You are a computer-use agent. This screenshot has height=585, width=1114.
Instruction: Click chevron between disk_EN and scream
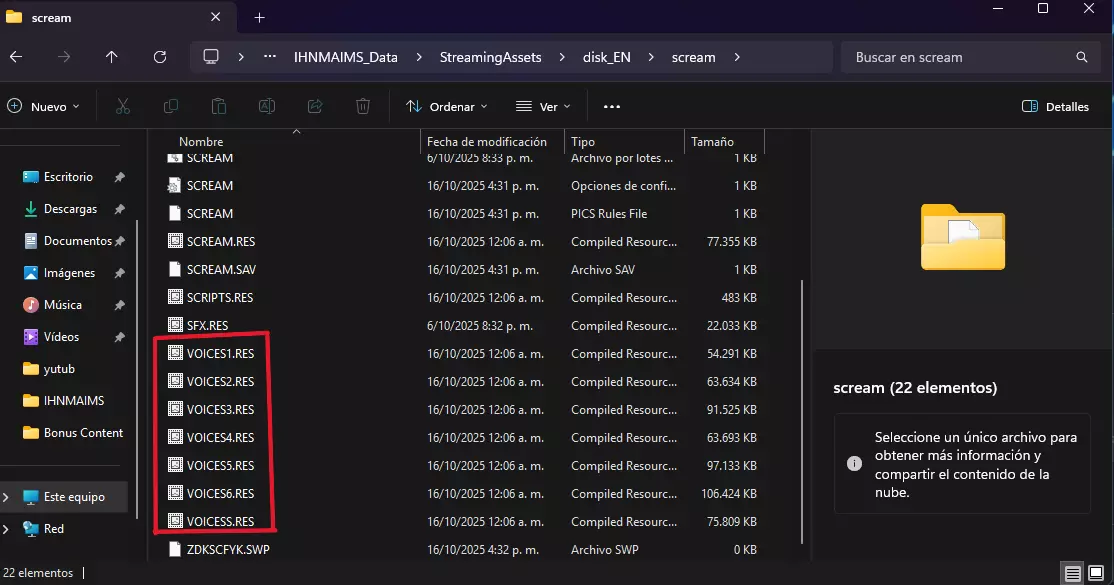tap(651, 57)
